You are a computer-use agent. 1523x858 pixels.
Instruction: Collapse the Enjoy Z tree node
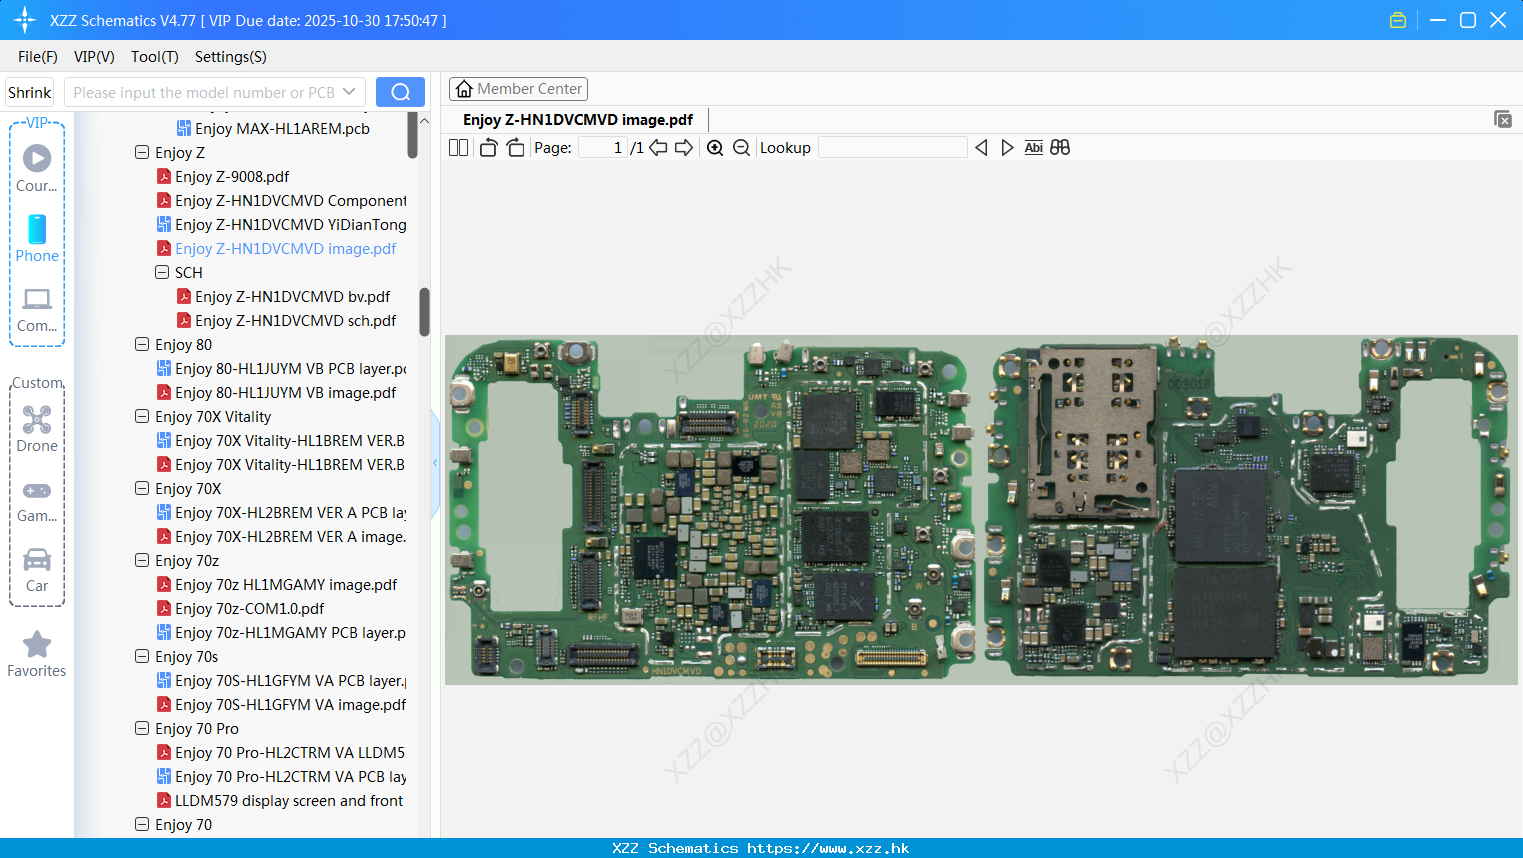(142, 152)
